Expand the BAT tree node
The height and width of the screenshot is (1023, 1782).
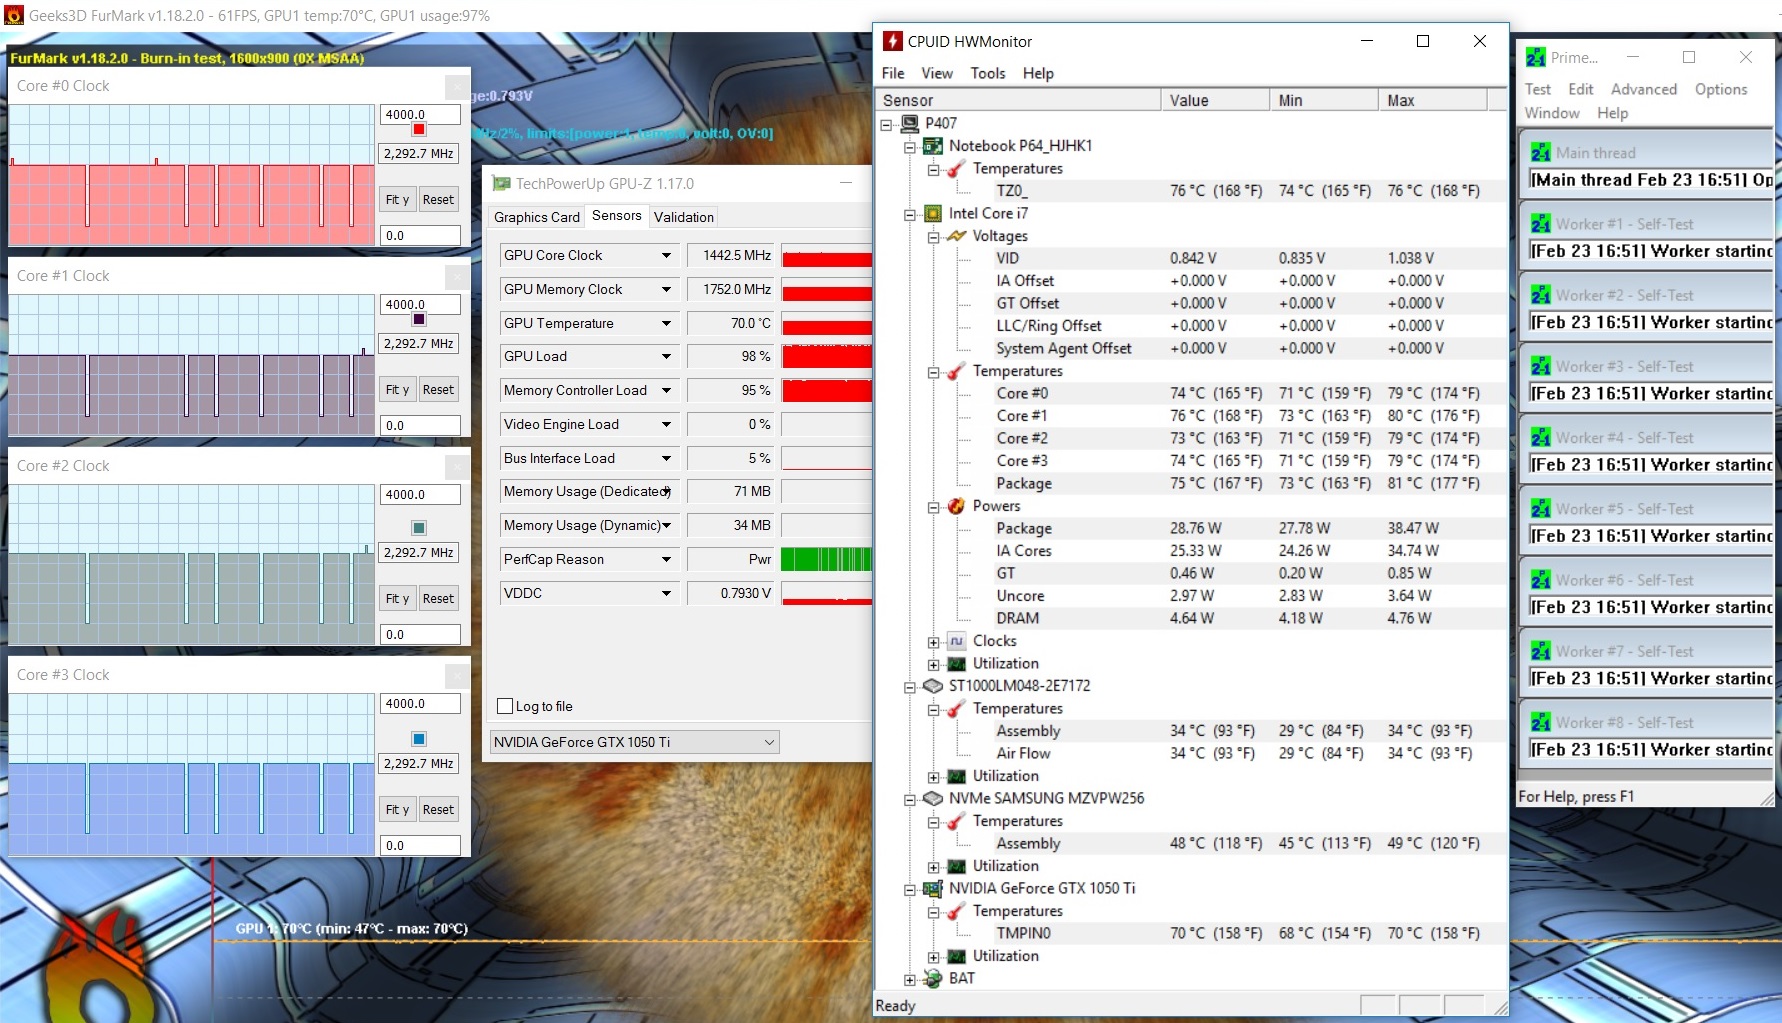pyautogui.click(x=909, y=979)
